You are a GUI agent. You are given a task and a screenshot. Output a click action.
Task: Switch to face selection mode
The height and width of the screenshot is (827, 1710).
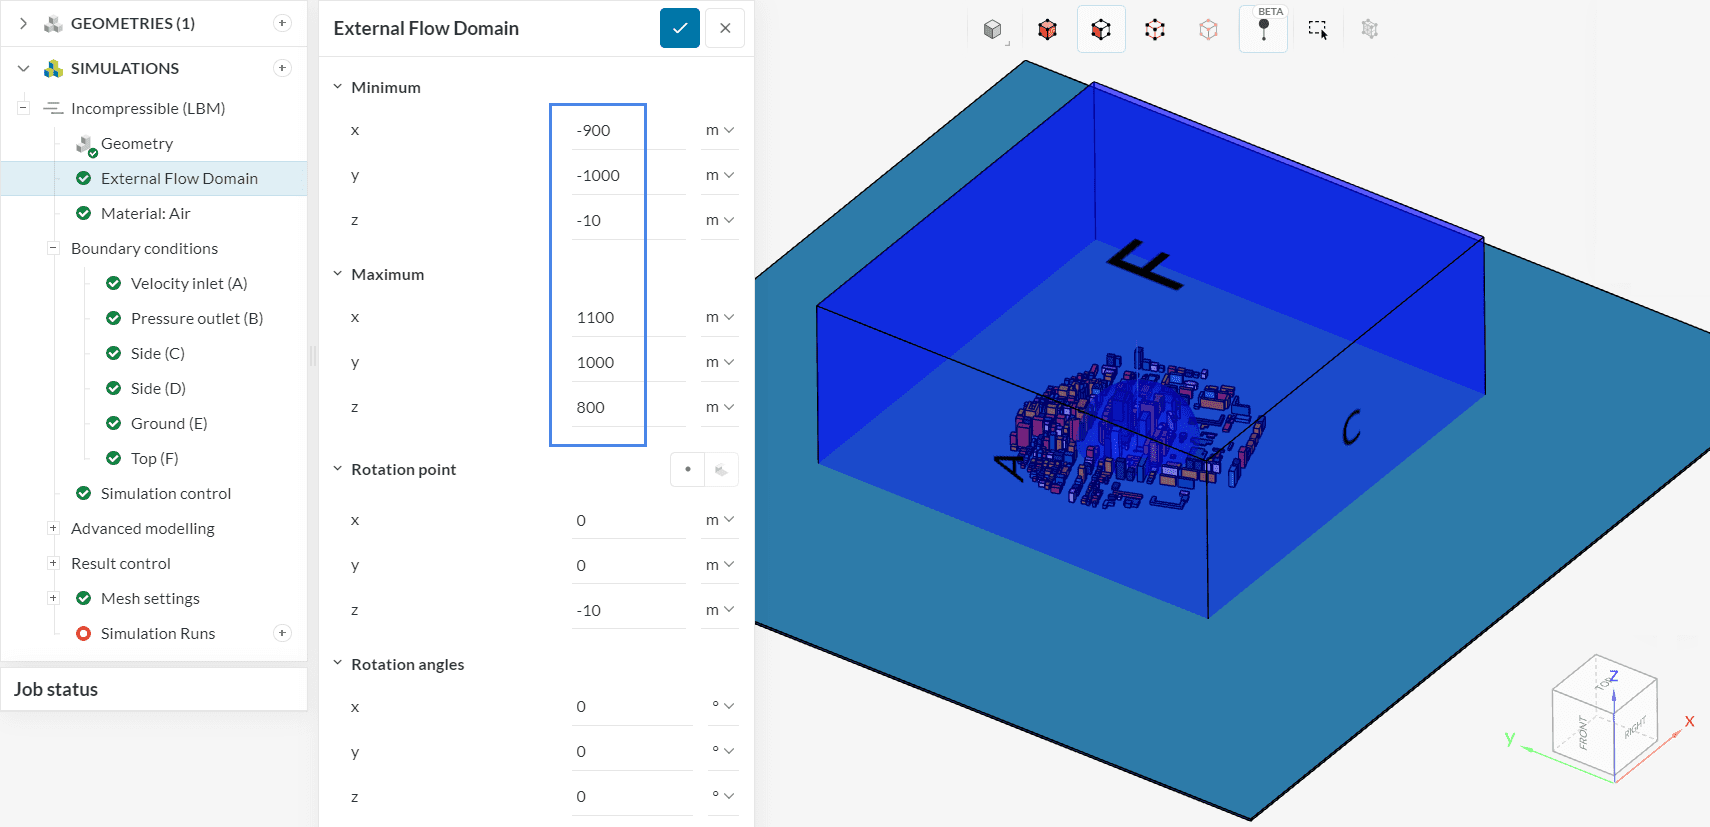pyautogui.click(x=1101, y=30)
